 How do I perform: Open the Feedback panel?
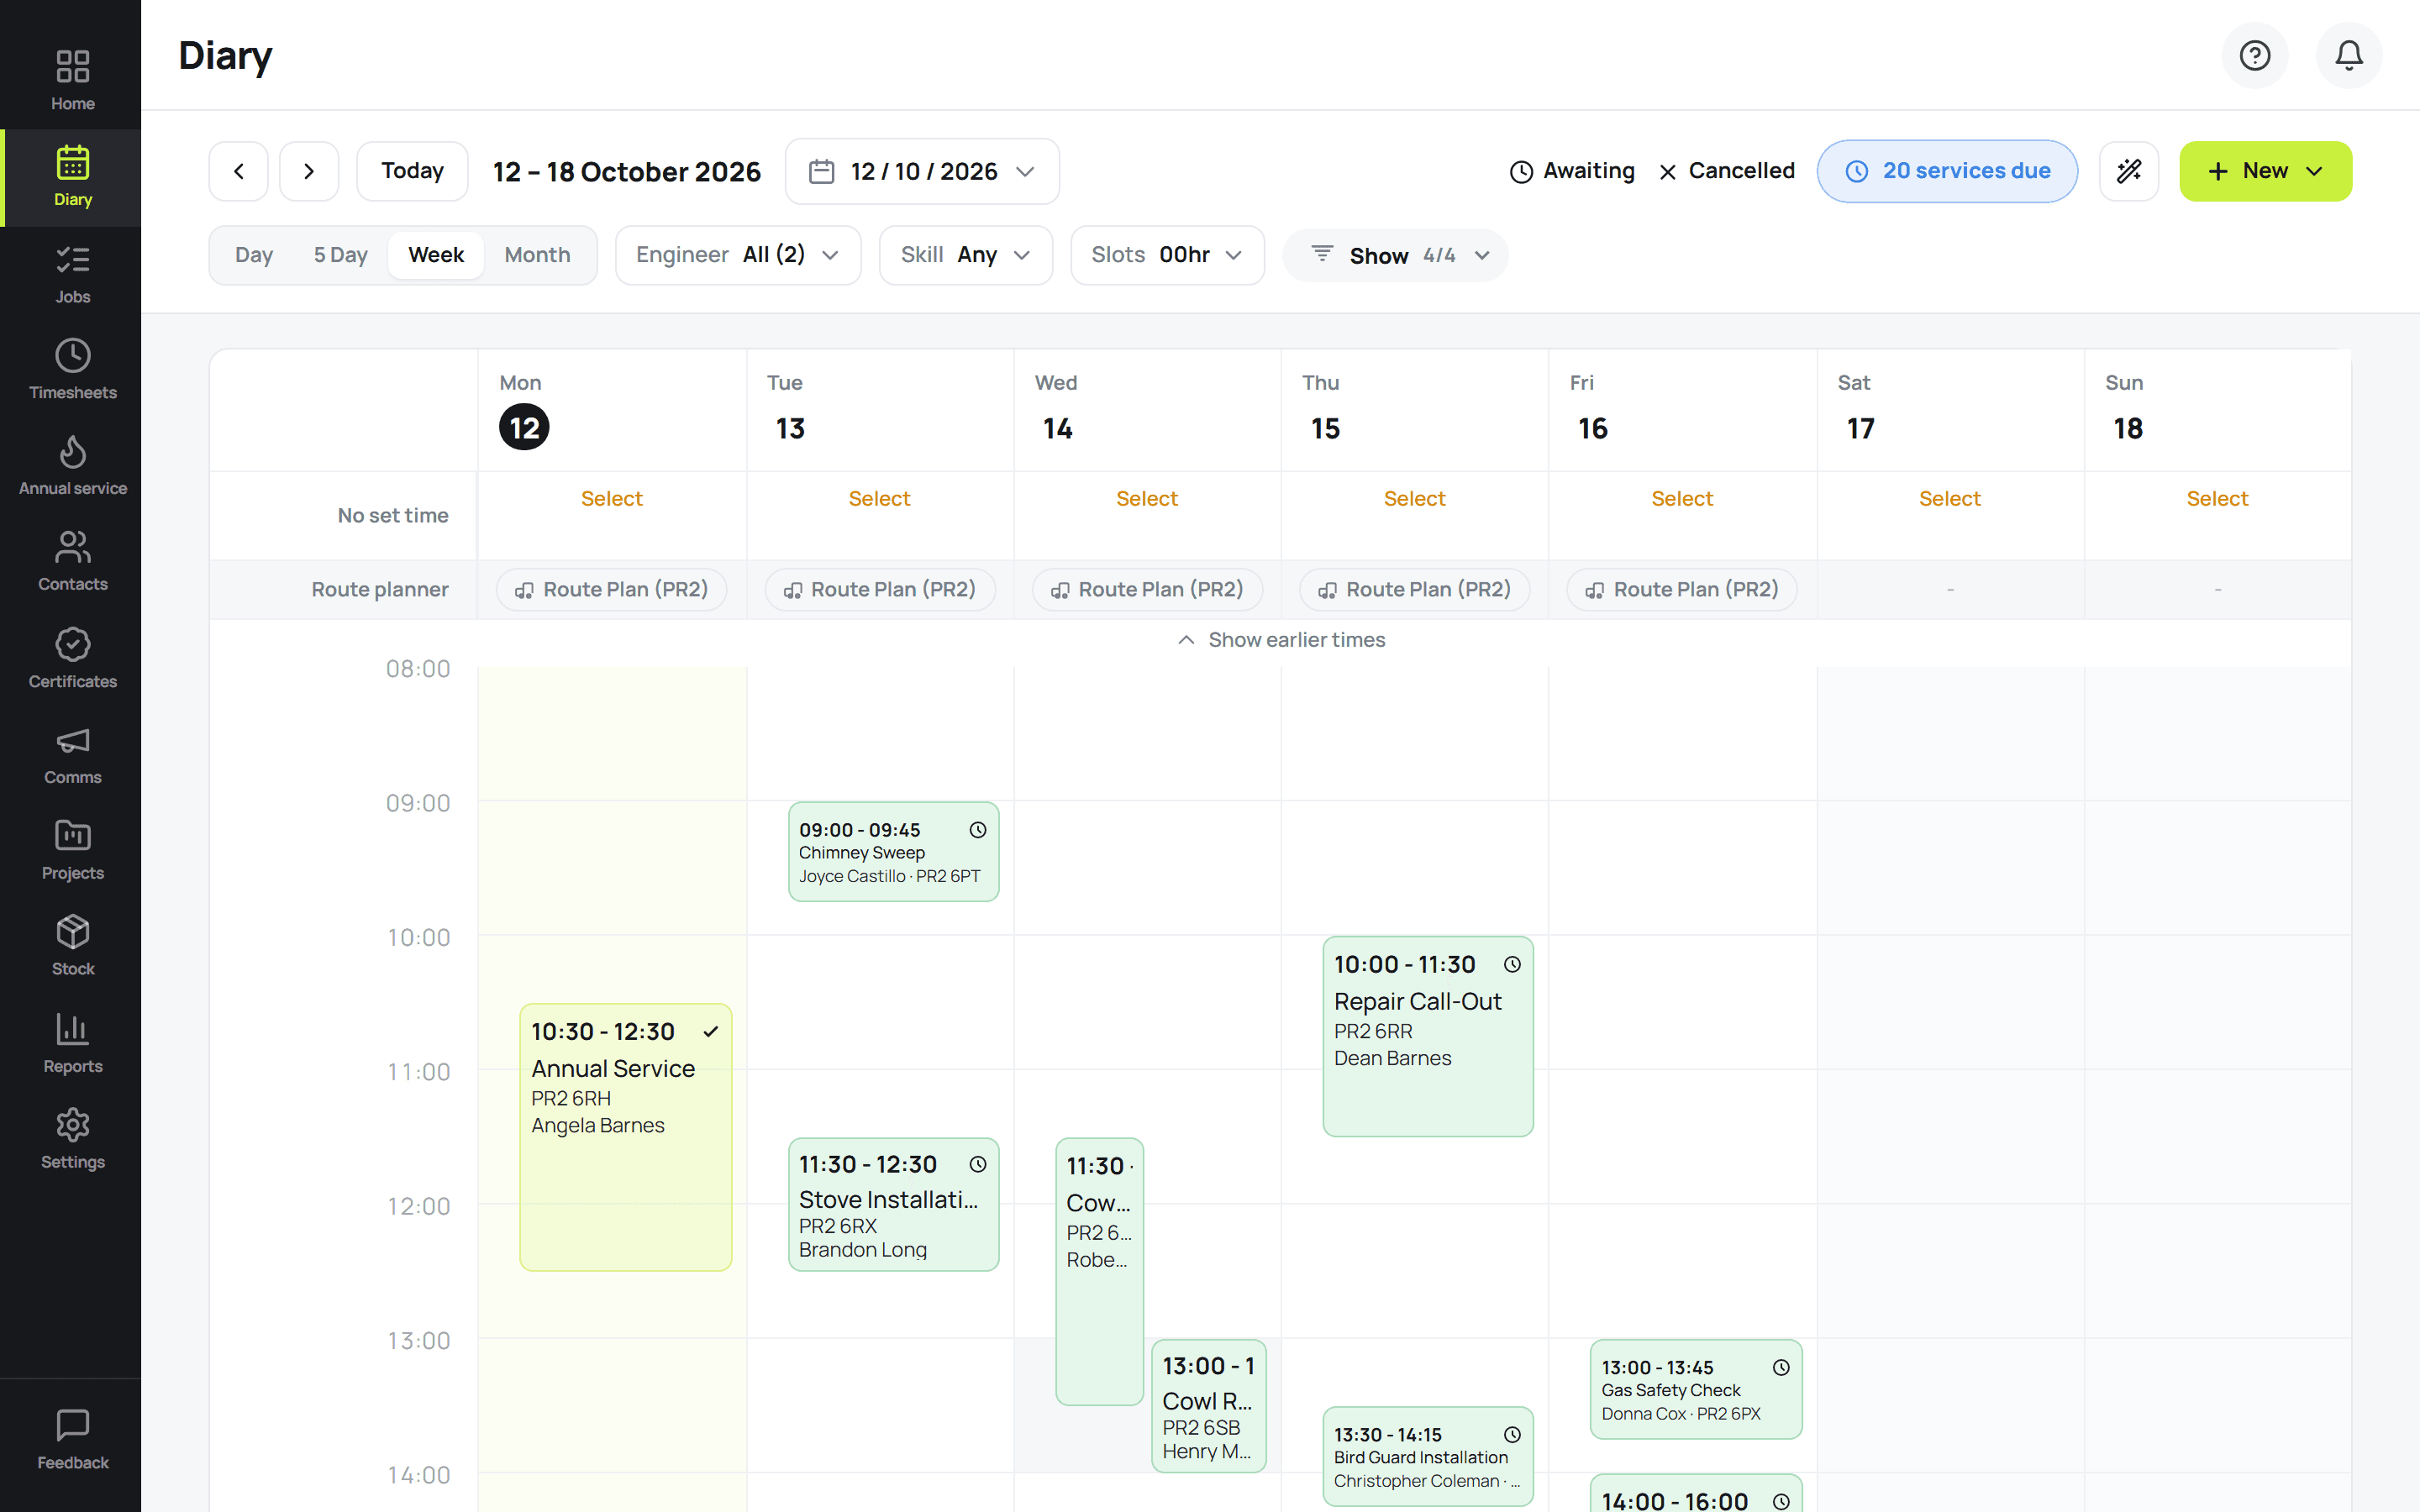(x=72, y=1440)
